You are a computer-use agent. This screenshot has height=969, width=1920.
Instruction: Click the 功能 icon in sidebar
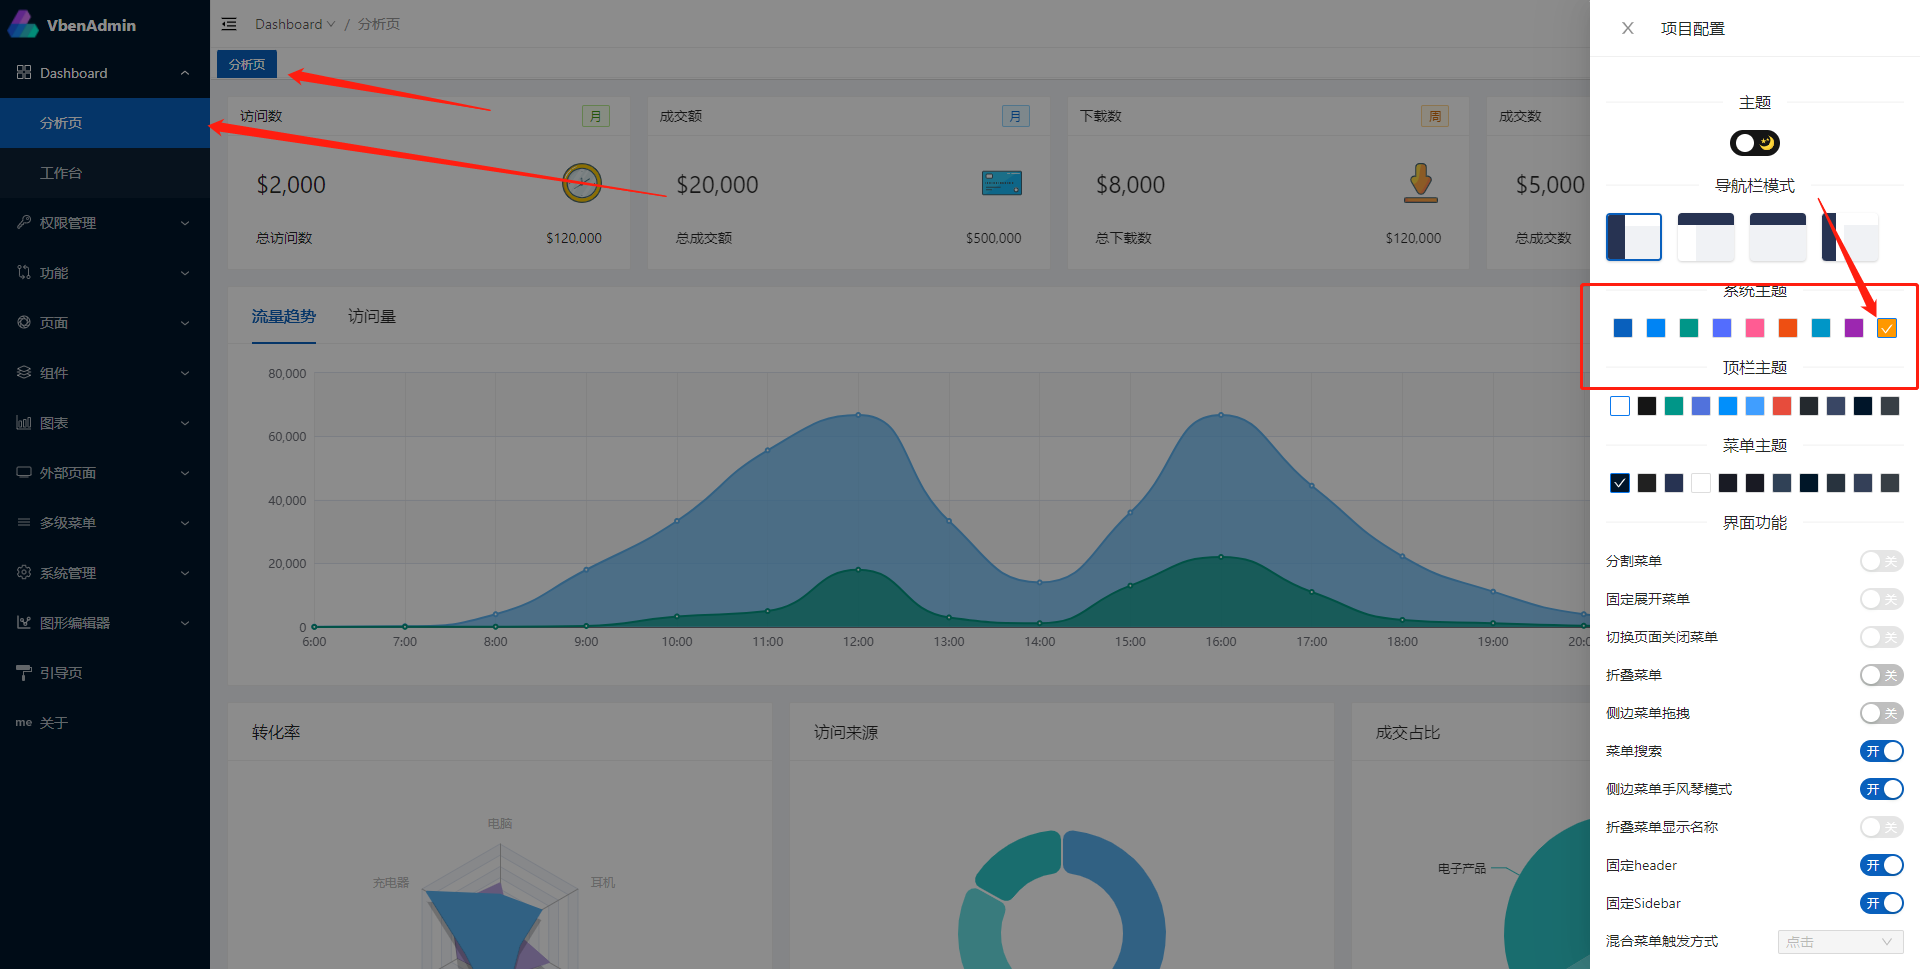pos(24,272)
